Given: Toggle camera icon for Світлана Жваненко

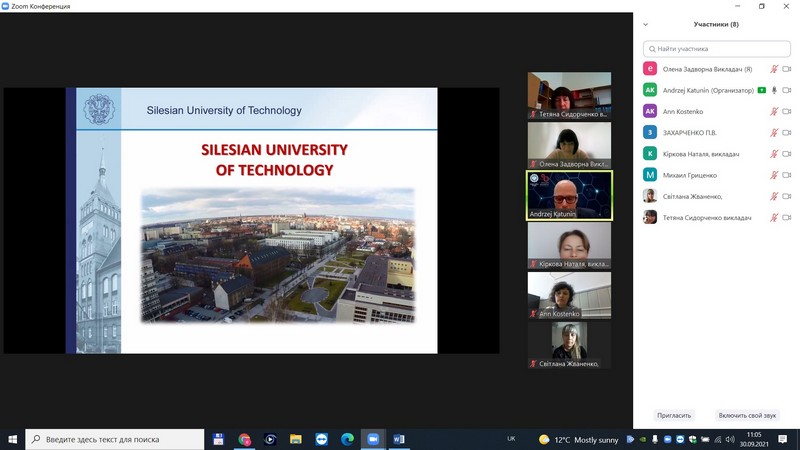Looking at the screenshot, I should (786, 196).
